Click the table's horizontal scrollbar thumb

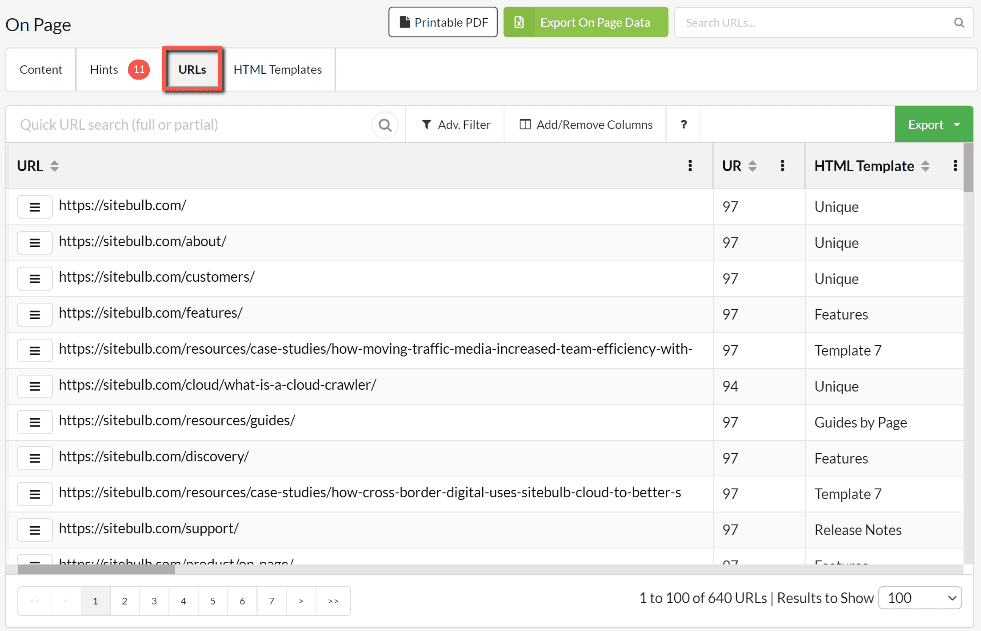click(96, 569)
